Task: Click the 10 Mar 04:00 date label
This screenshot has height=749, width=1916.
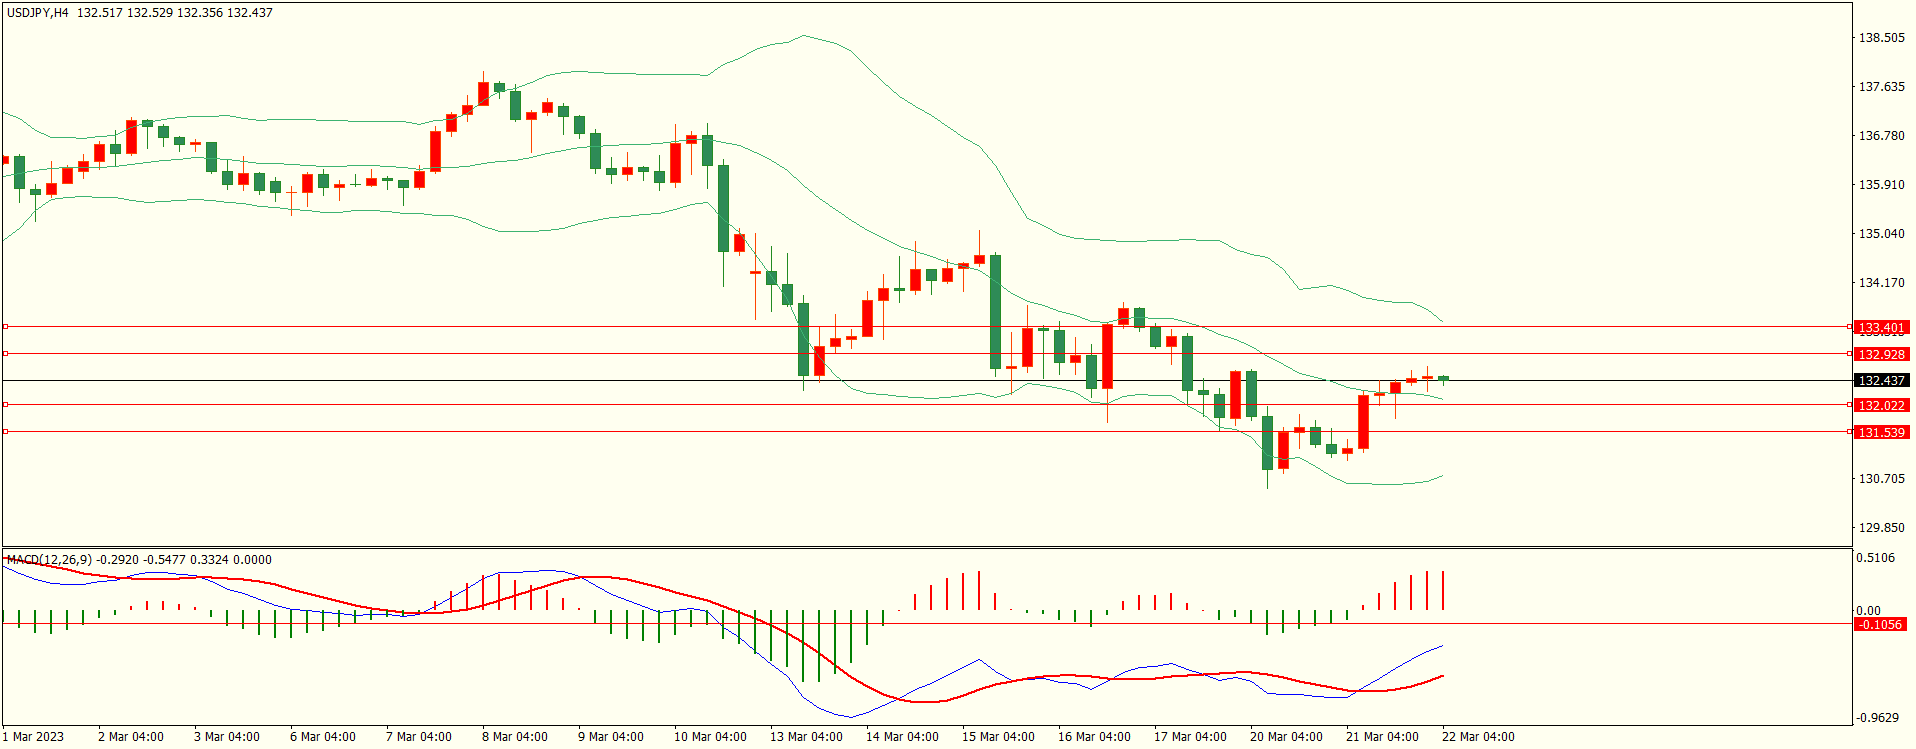Action: pyautogui.click(x=710, y=737)
